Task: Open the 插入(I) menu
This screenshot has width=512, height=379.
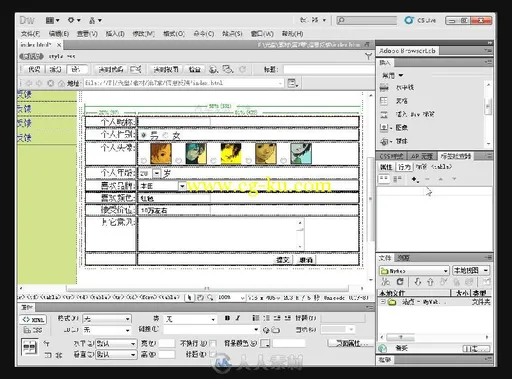Action: pyautogui.click(x=115, y=33)
